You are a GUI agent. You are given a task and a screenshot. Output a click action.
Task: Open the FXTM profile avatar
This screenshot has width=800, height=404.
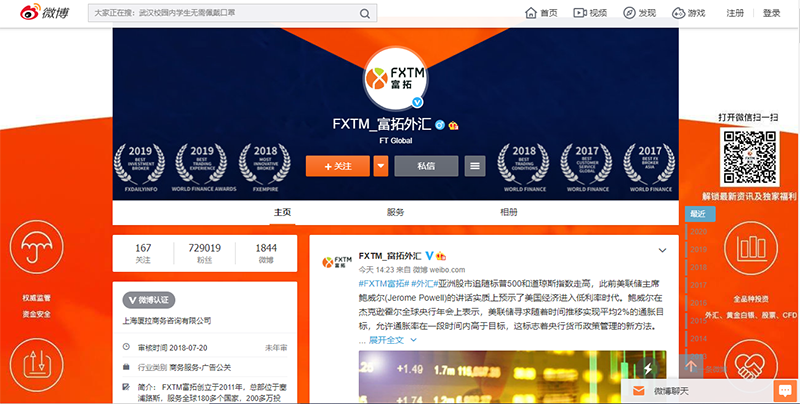tap(395, 79)
